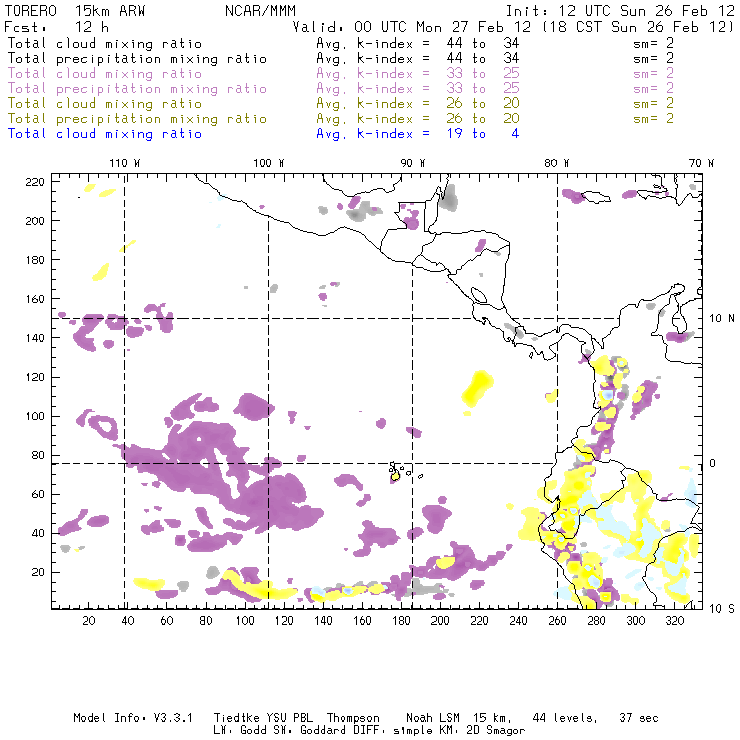Image resolution: width=740 pixels, height=740 pixels.
Task: Click blue 'Avg. k-index = 19 to 4' text
Action: pyautogui.click(x=418, y=134)
